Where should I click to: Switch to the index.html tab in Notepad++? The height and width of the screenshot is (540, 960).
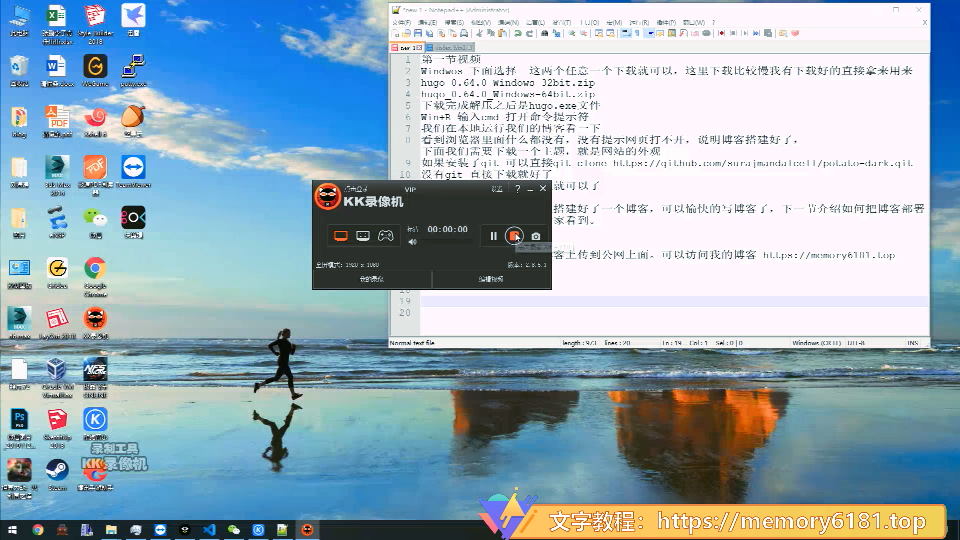pos(450,47)
